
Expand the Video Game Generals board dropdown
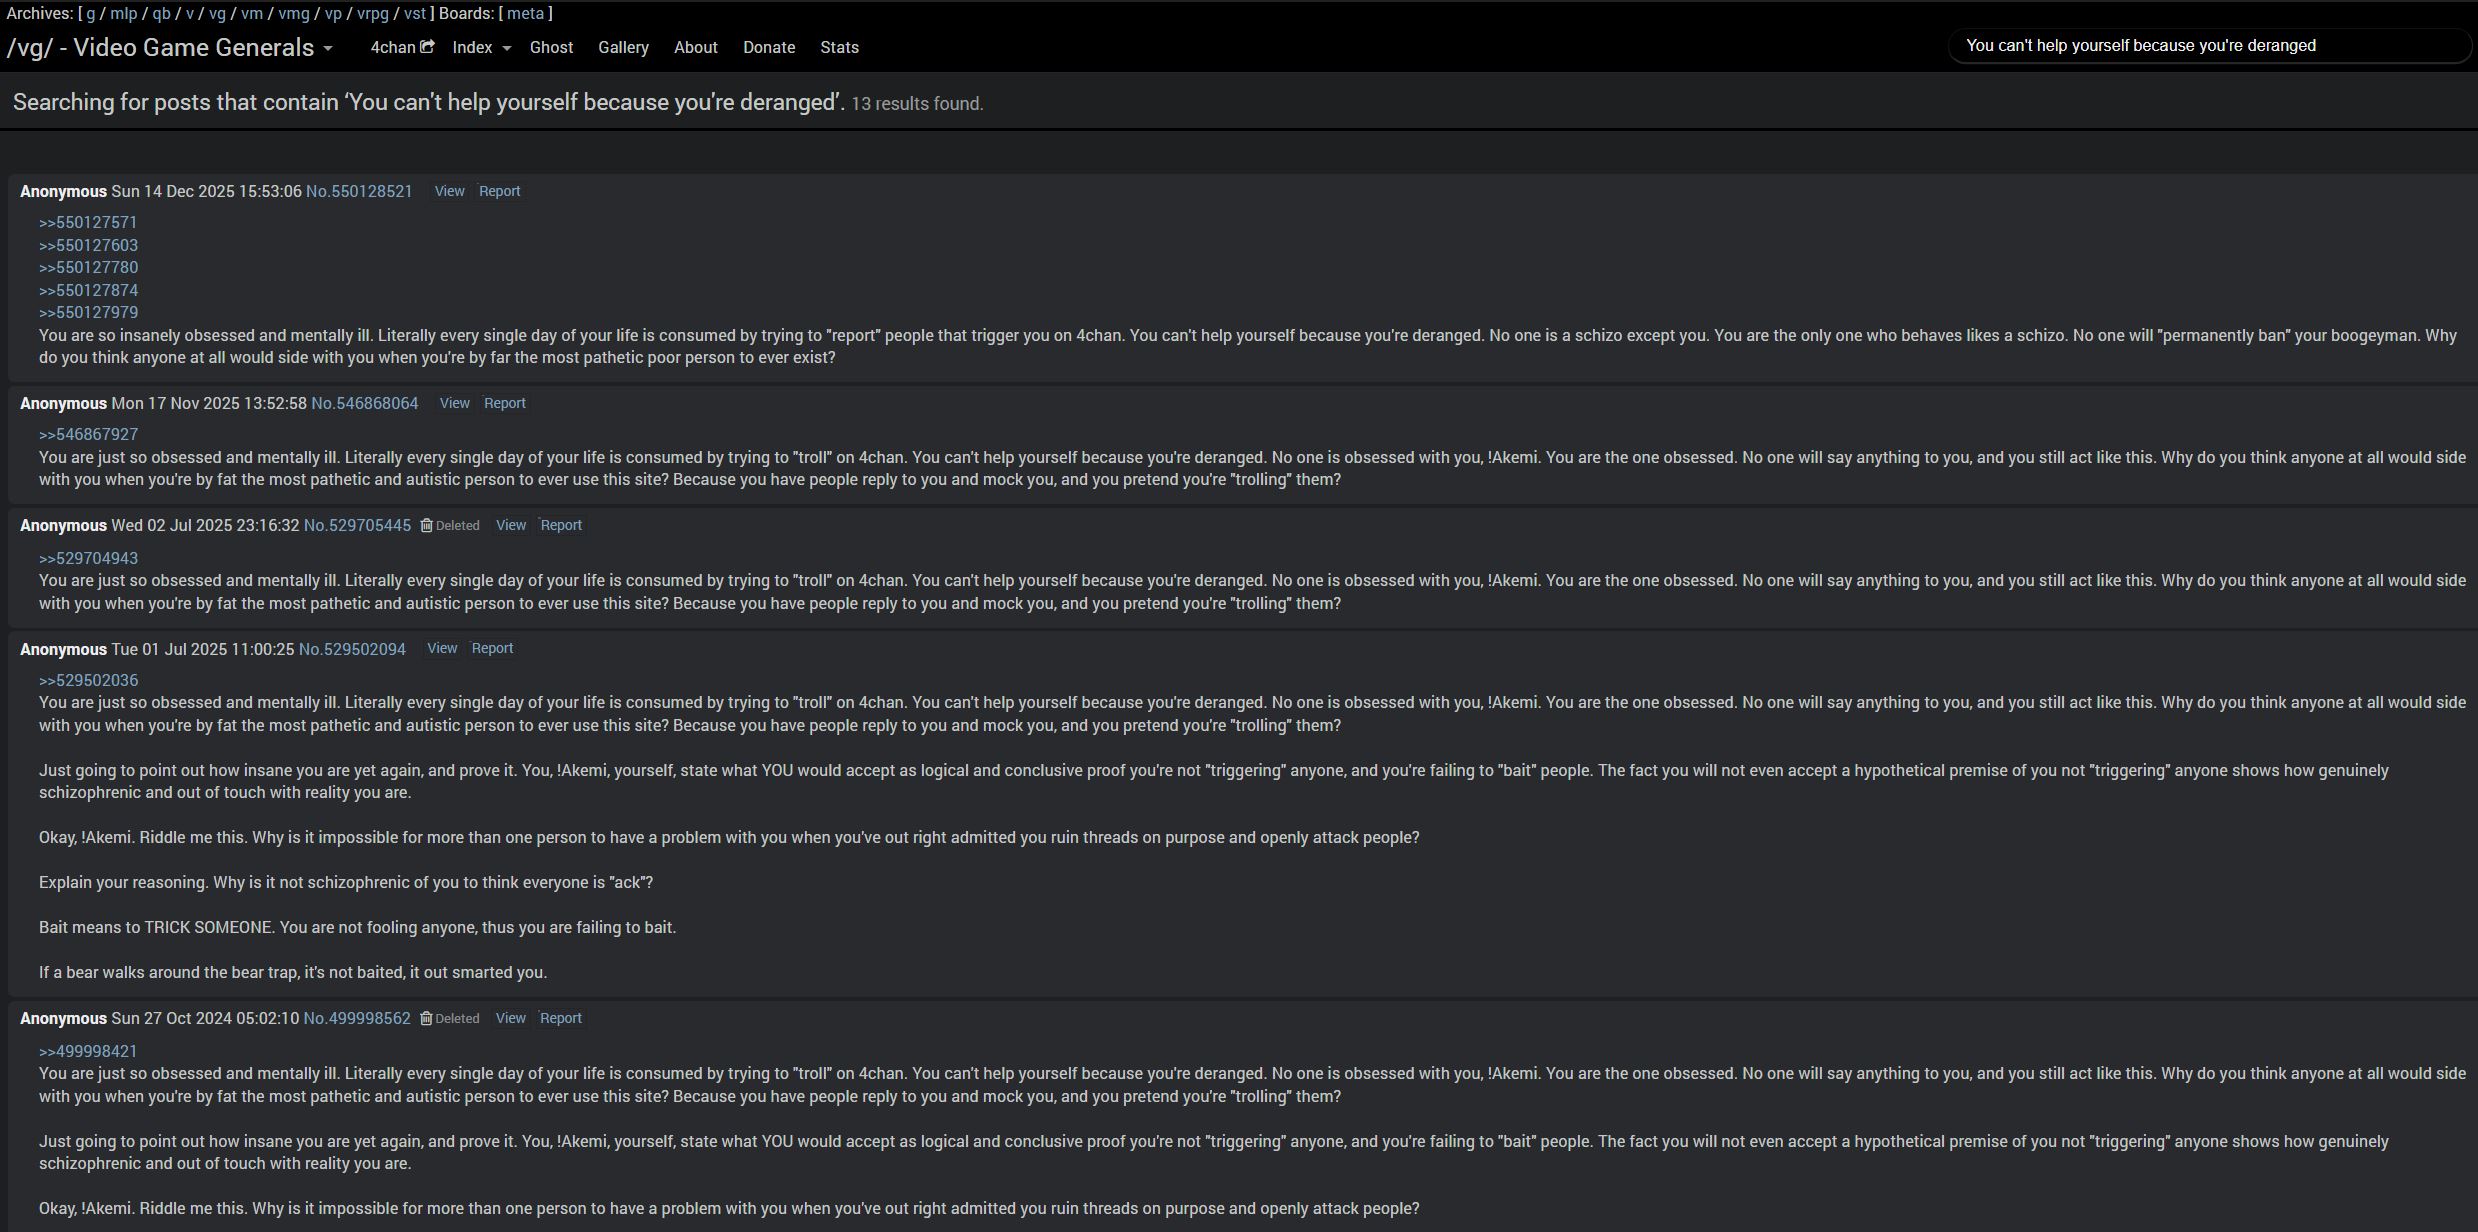[x=327, y=49]
